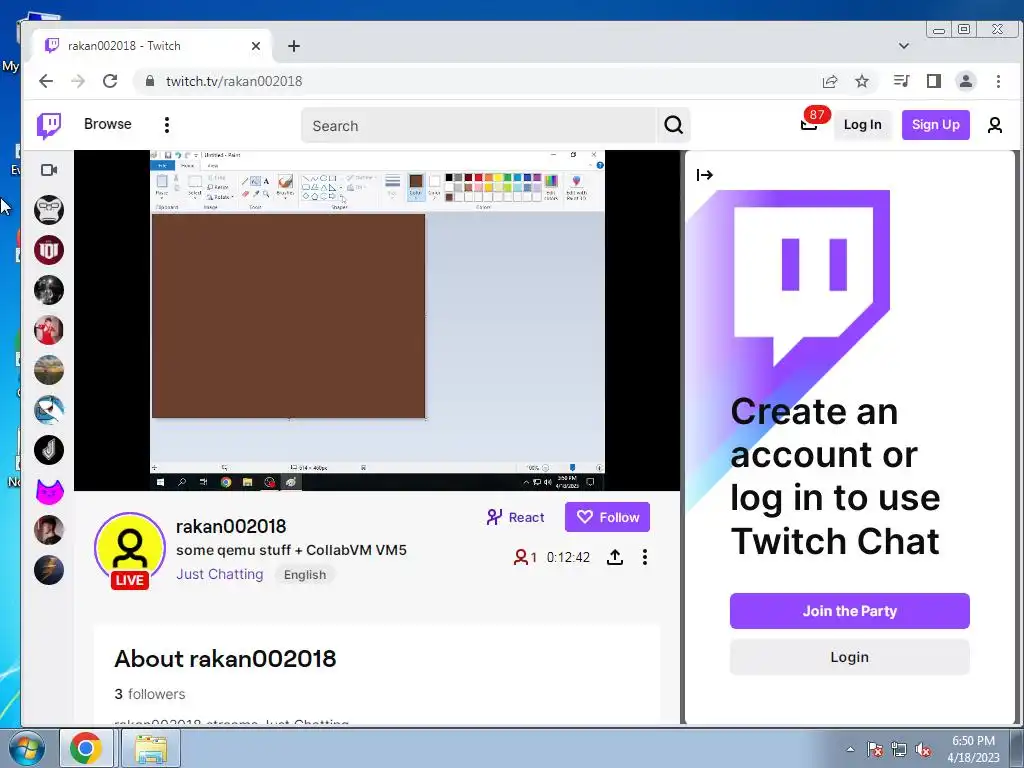The width and height of the screenshot is (1024, 768).
Task: Click the share page icon in address bar
Action: click(830, 81)
